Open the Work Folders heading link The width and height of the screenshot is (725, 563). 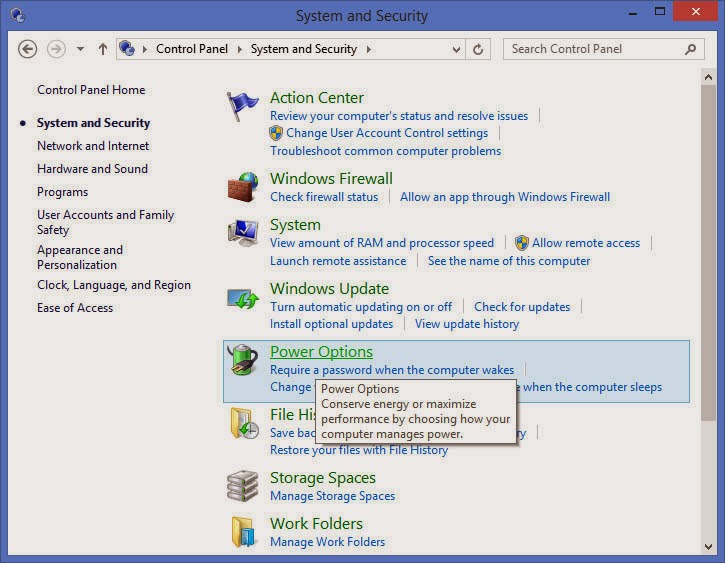point(316,524)
